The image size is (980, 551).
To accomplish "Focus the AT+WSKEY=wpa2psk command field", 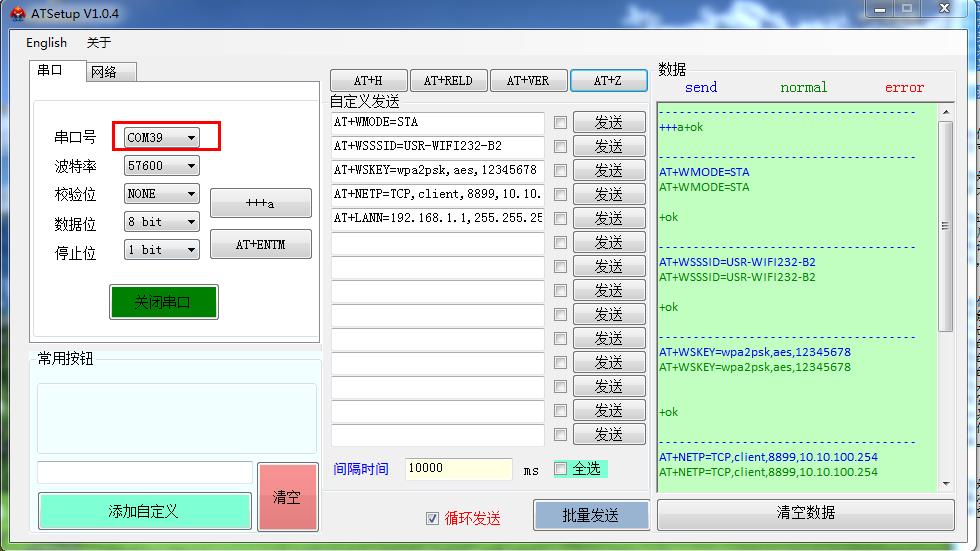I will [x=438, y=170].
